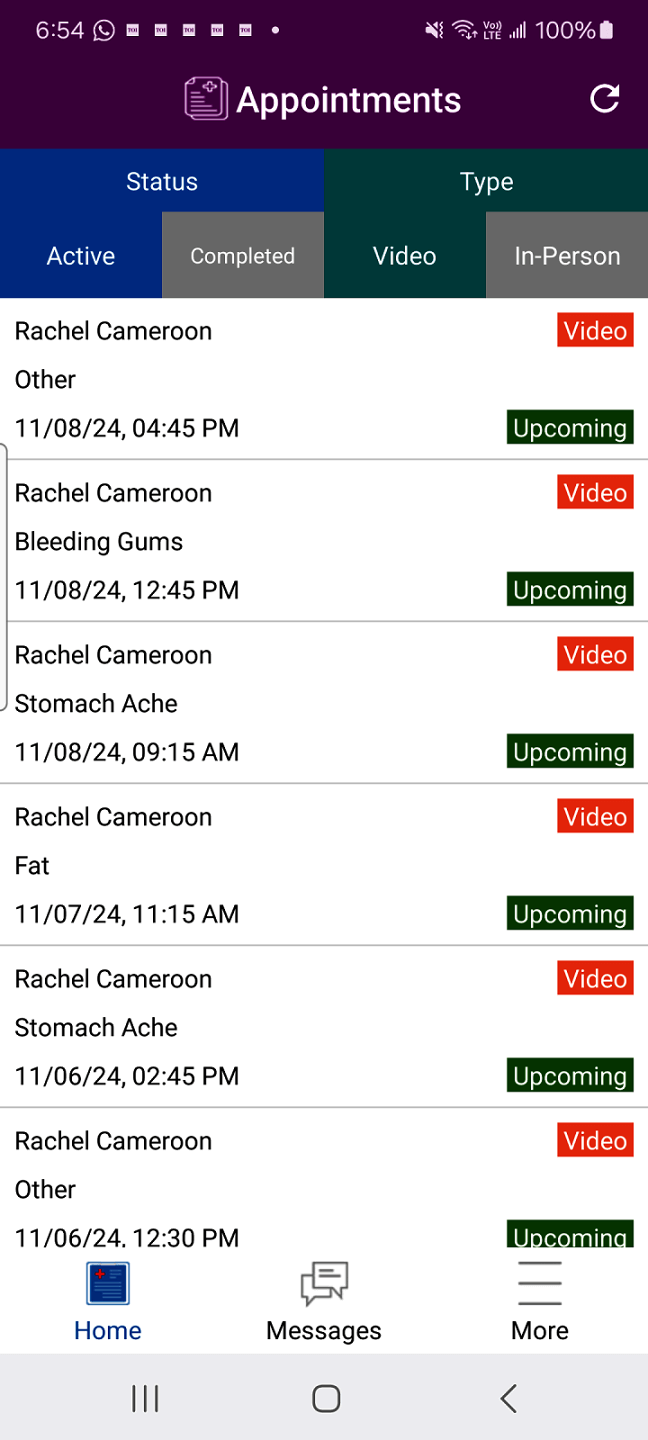The width and height of the screenshot is (648, 1440).
Task: Tap the refresh icon in the header
Action: 604,99
